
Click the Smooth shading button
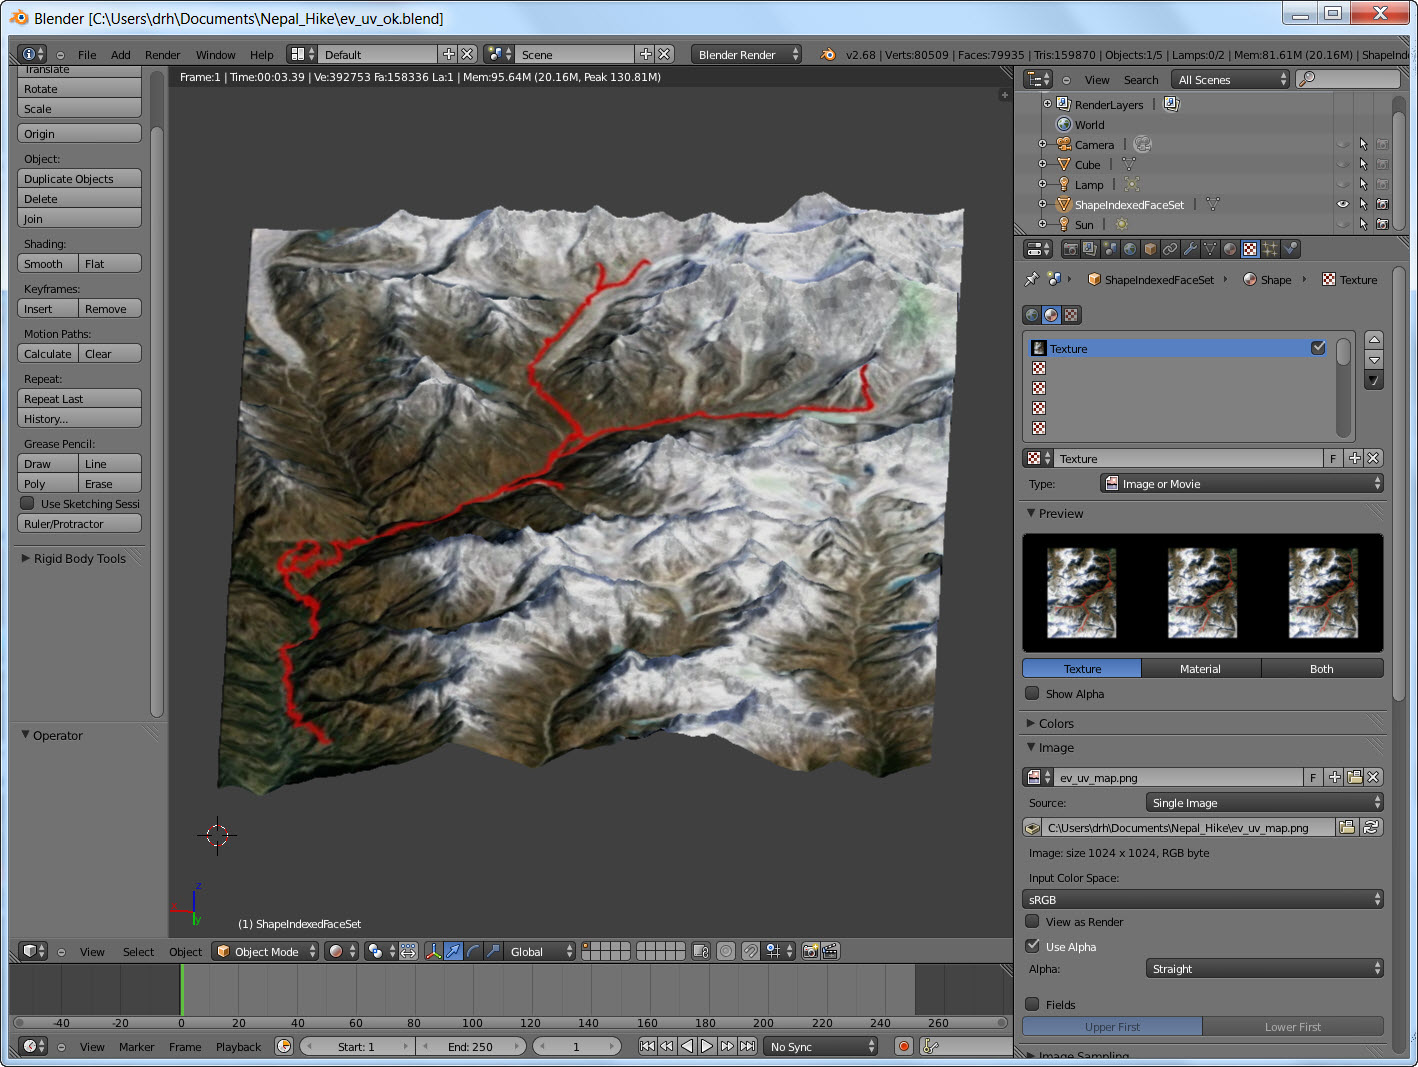pyautogui.click(x=46, y=263)
